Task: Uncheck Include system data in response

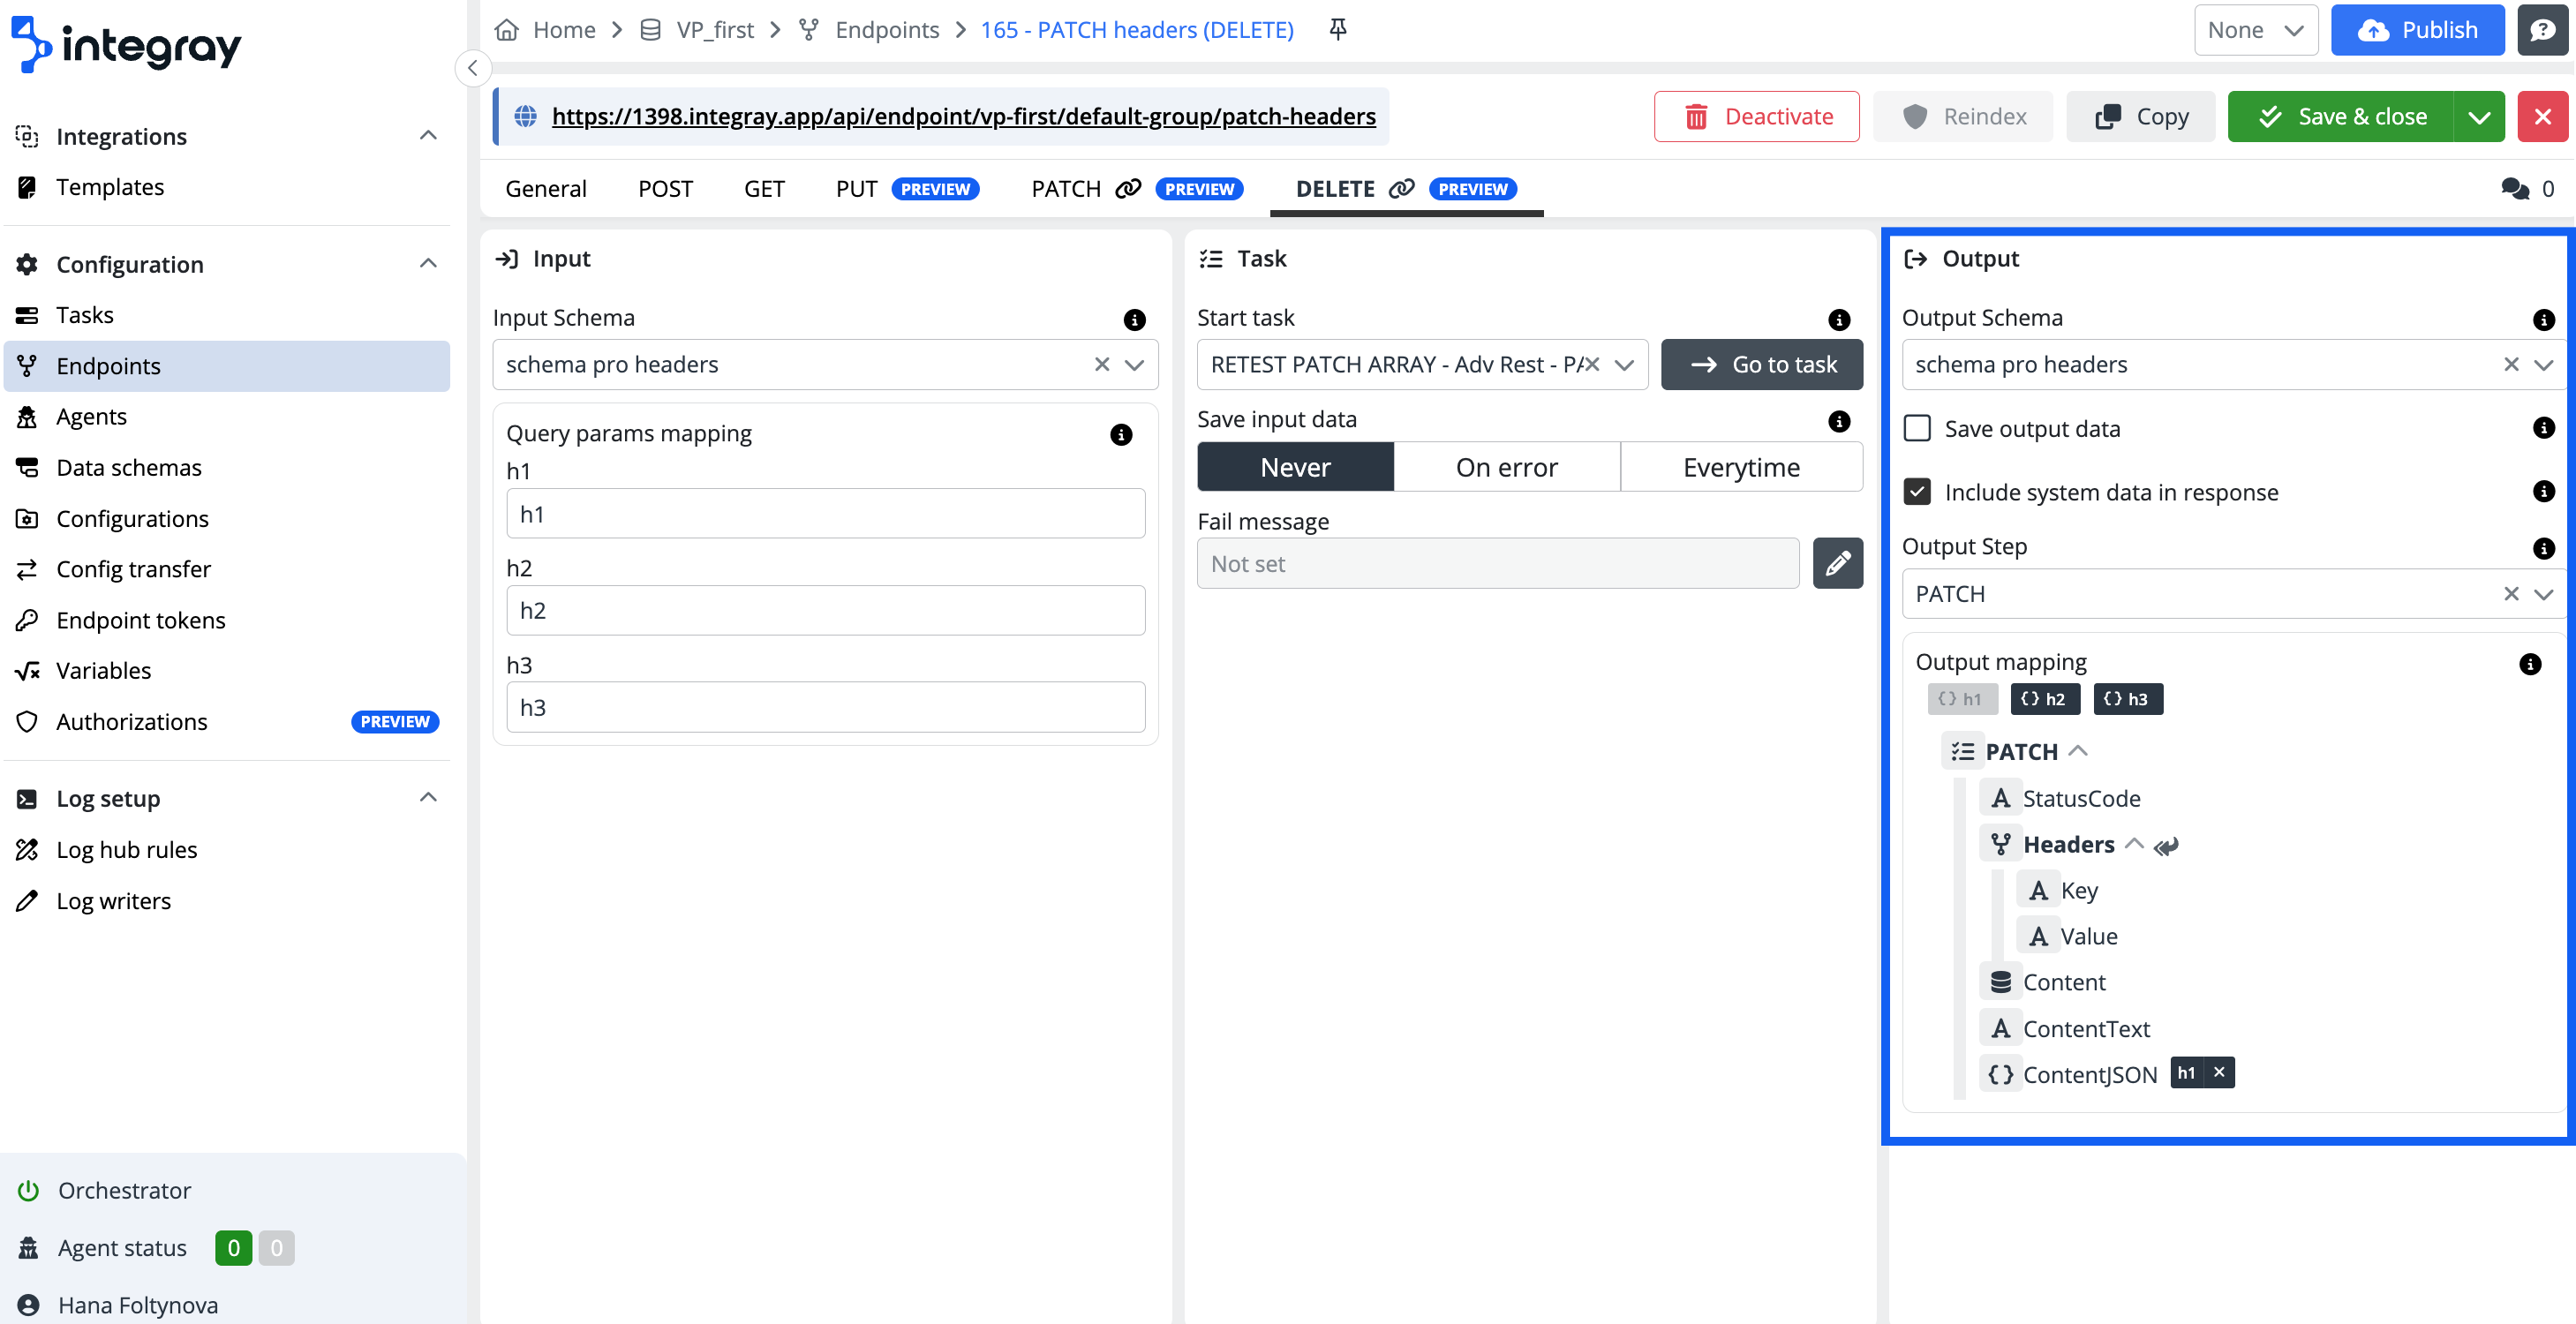Action: click(1917, 492)
